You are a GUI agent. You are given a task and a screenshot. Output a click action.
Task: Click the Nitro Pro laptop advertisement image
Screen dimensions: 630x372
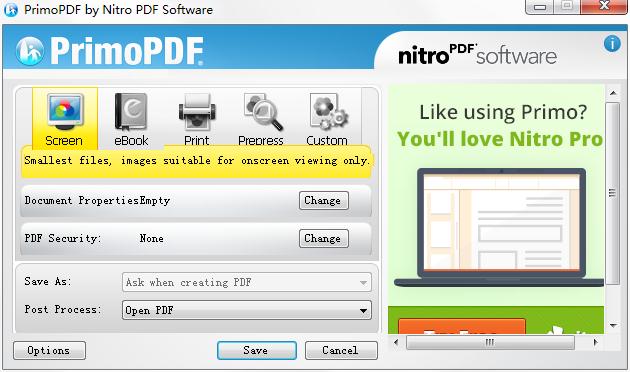click(x=498, y=227)
